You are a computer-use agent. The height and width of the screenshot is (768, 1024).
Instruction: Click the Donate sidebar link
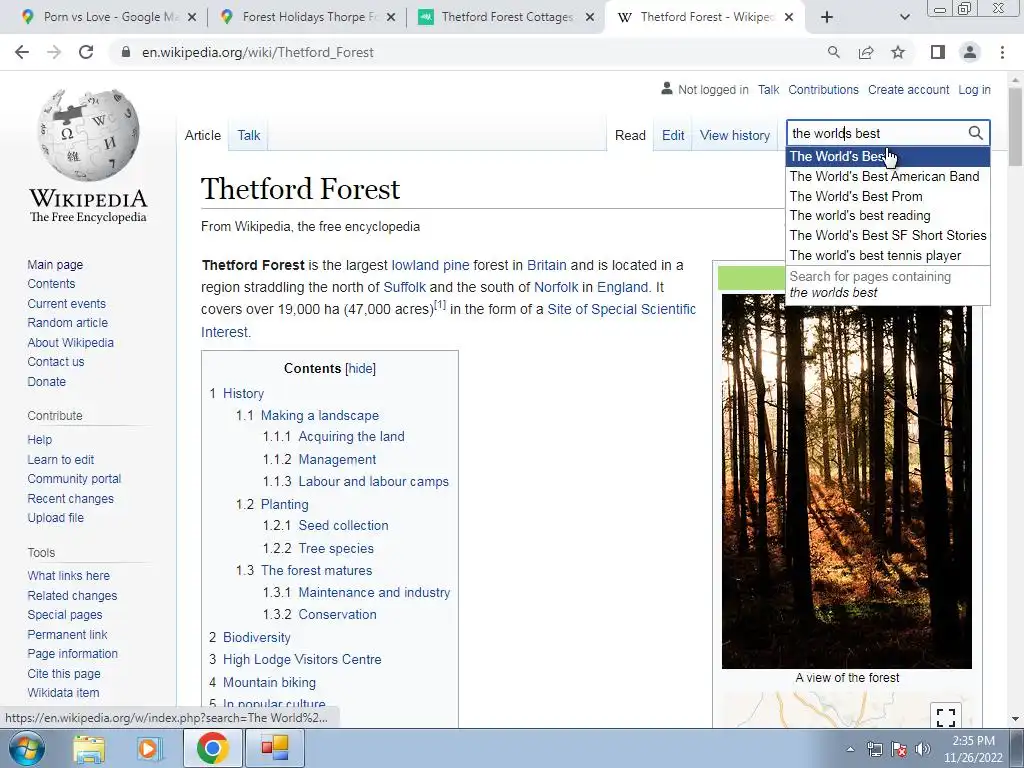click(46, 381)
